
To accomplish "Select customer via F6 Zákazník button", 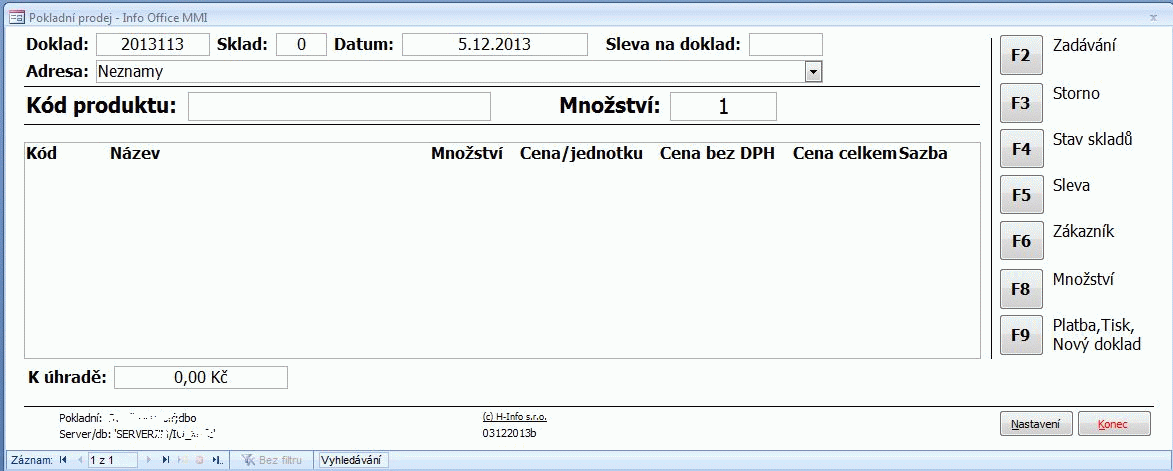I will click(1020, 241).
